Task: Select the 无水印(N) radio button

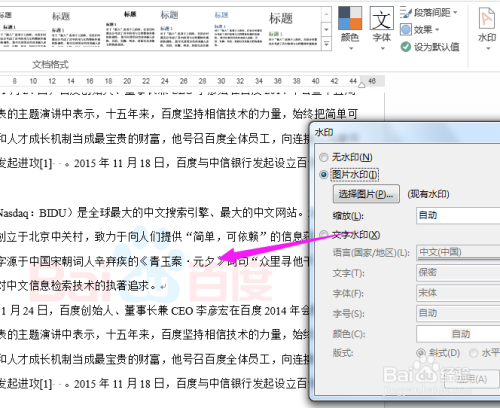Action: pyautogui.click(x=324, y=157)
